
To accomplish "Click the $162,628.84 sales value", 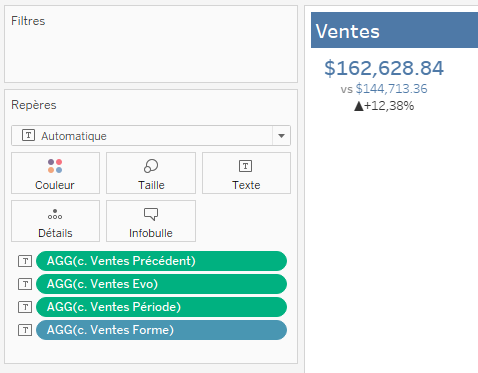I will (384, 68).
